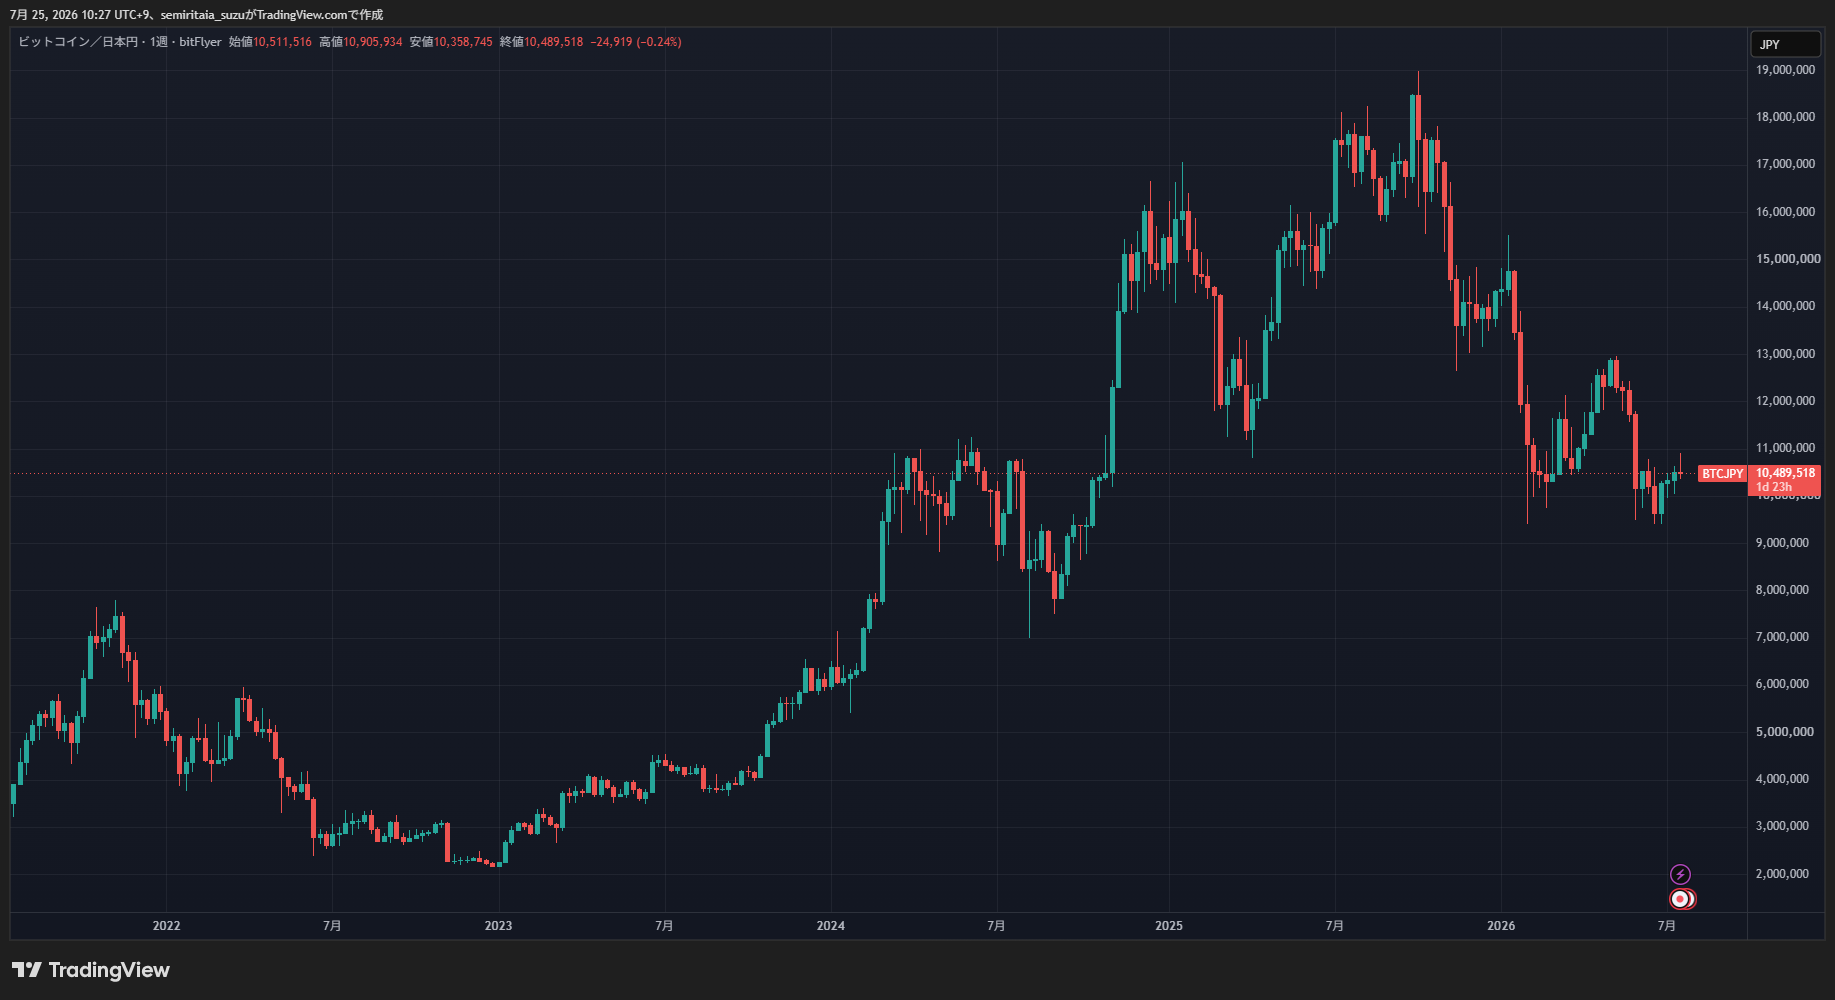Click the 6,000,000 price axis label
The image size is (1835, 1000).
[1782, 684]
